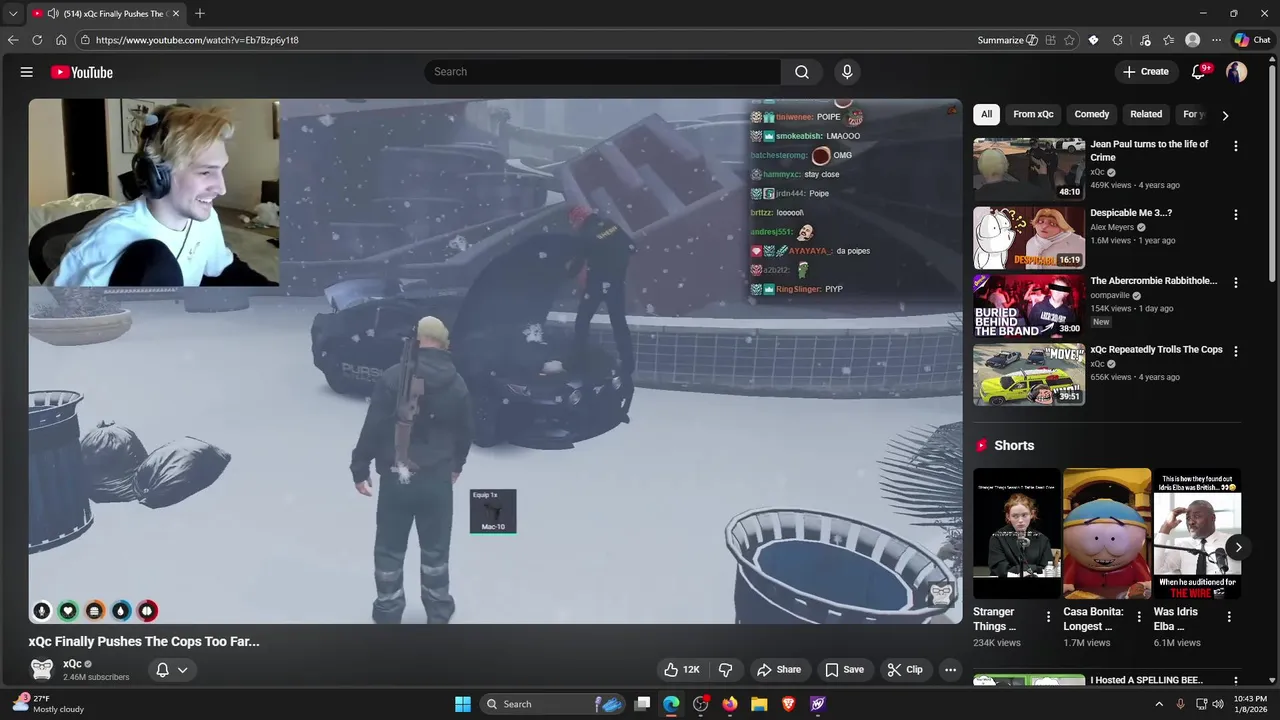The height and width of the screenshot is (720, 1280).
Task: Open YouTube notifications bell
Action: [1199, 72]
